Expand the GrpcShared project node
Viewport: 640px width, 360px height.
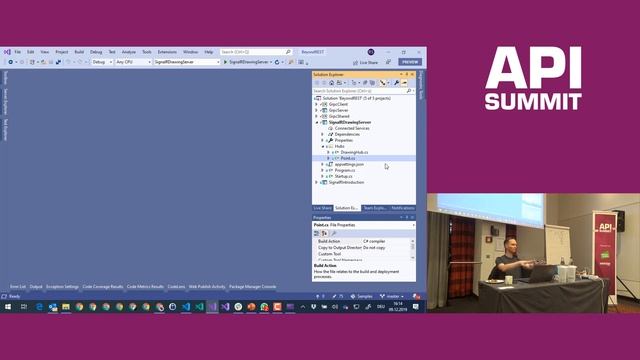point(316,116)
